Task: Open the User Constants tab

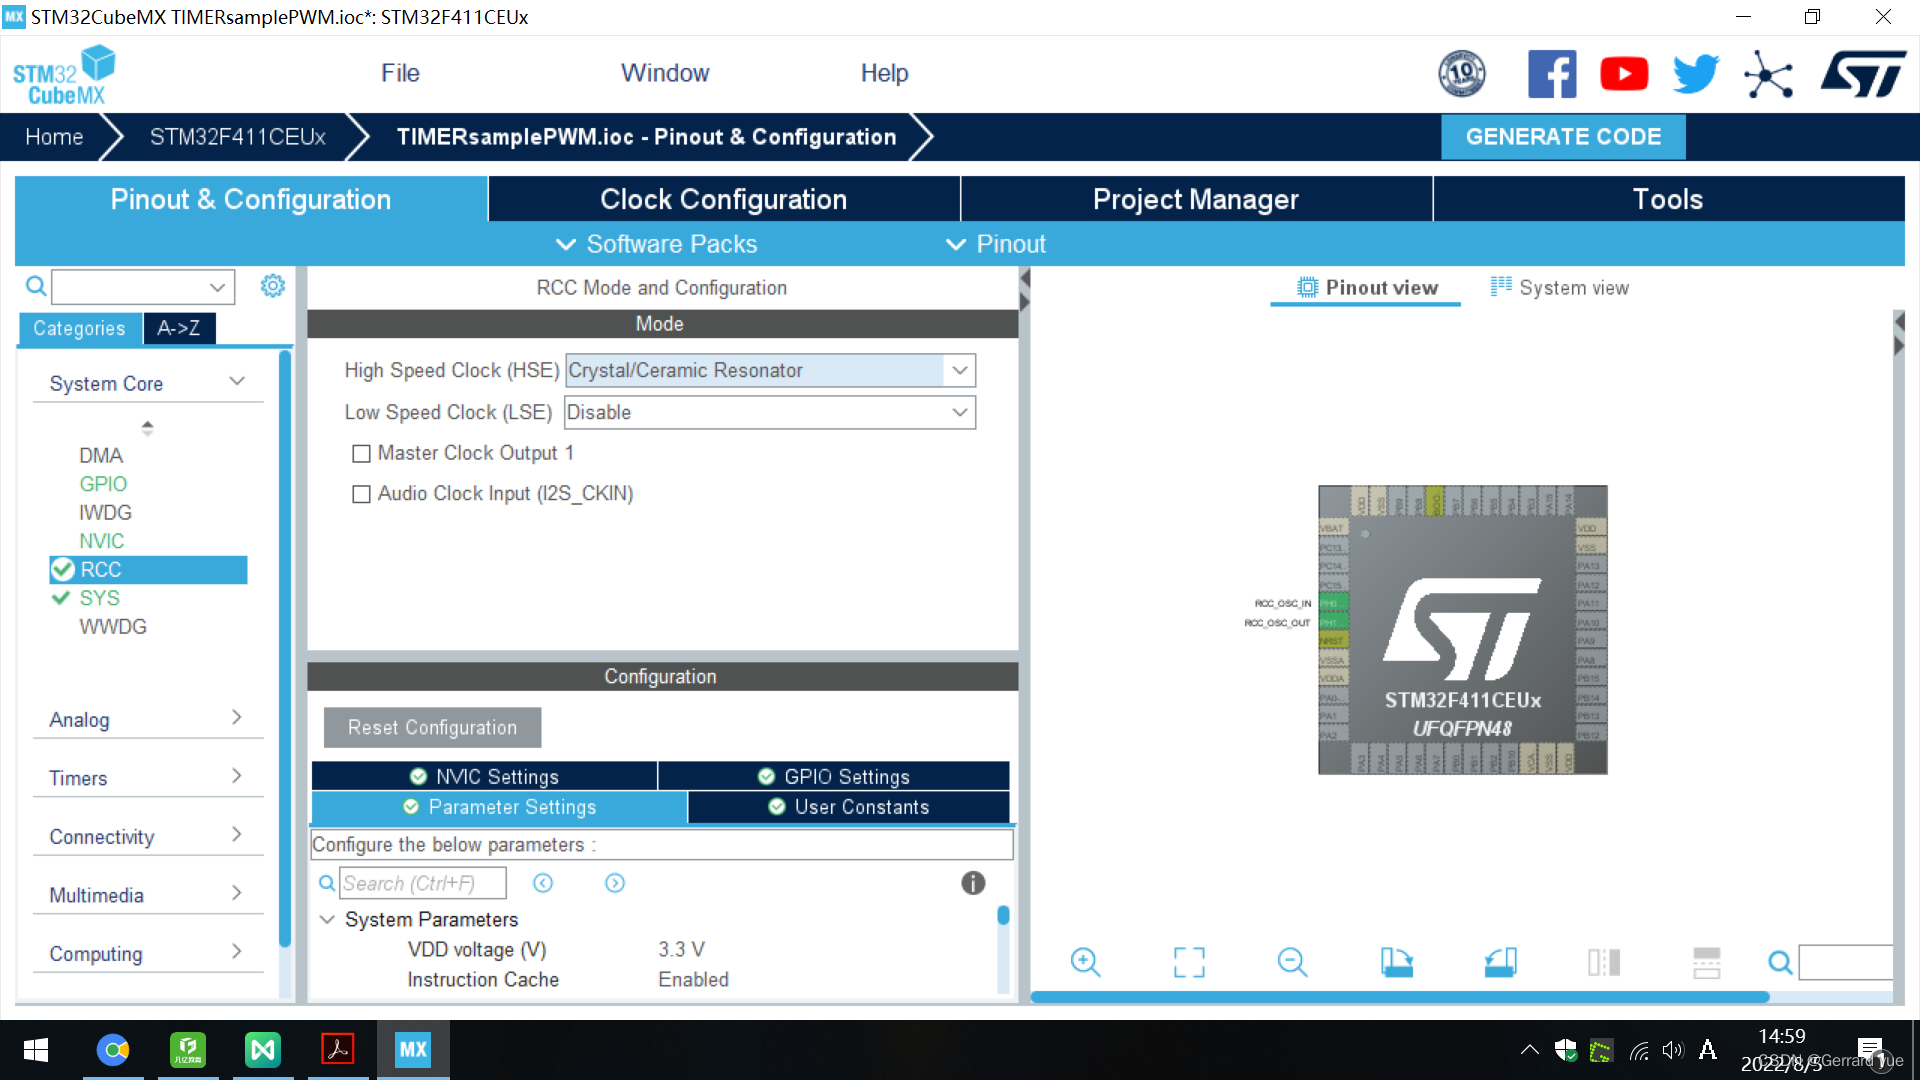Action: coord(848,807)
